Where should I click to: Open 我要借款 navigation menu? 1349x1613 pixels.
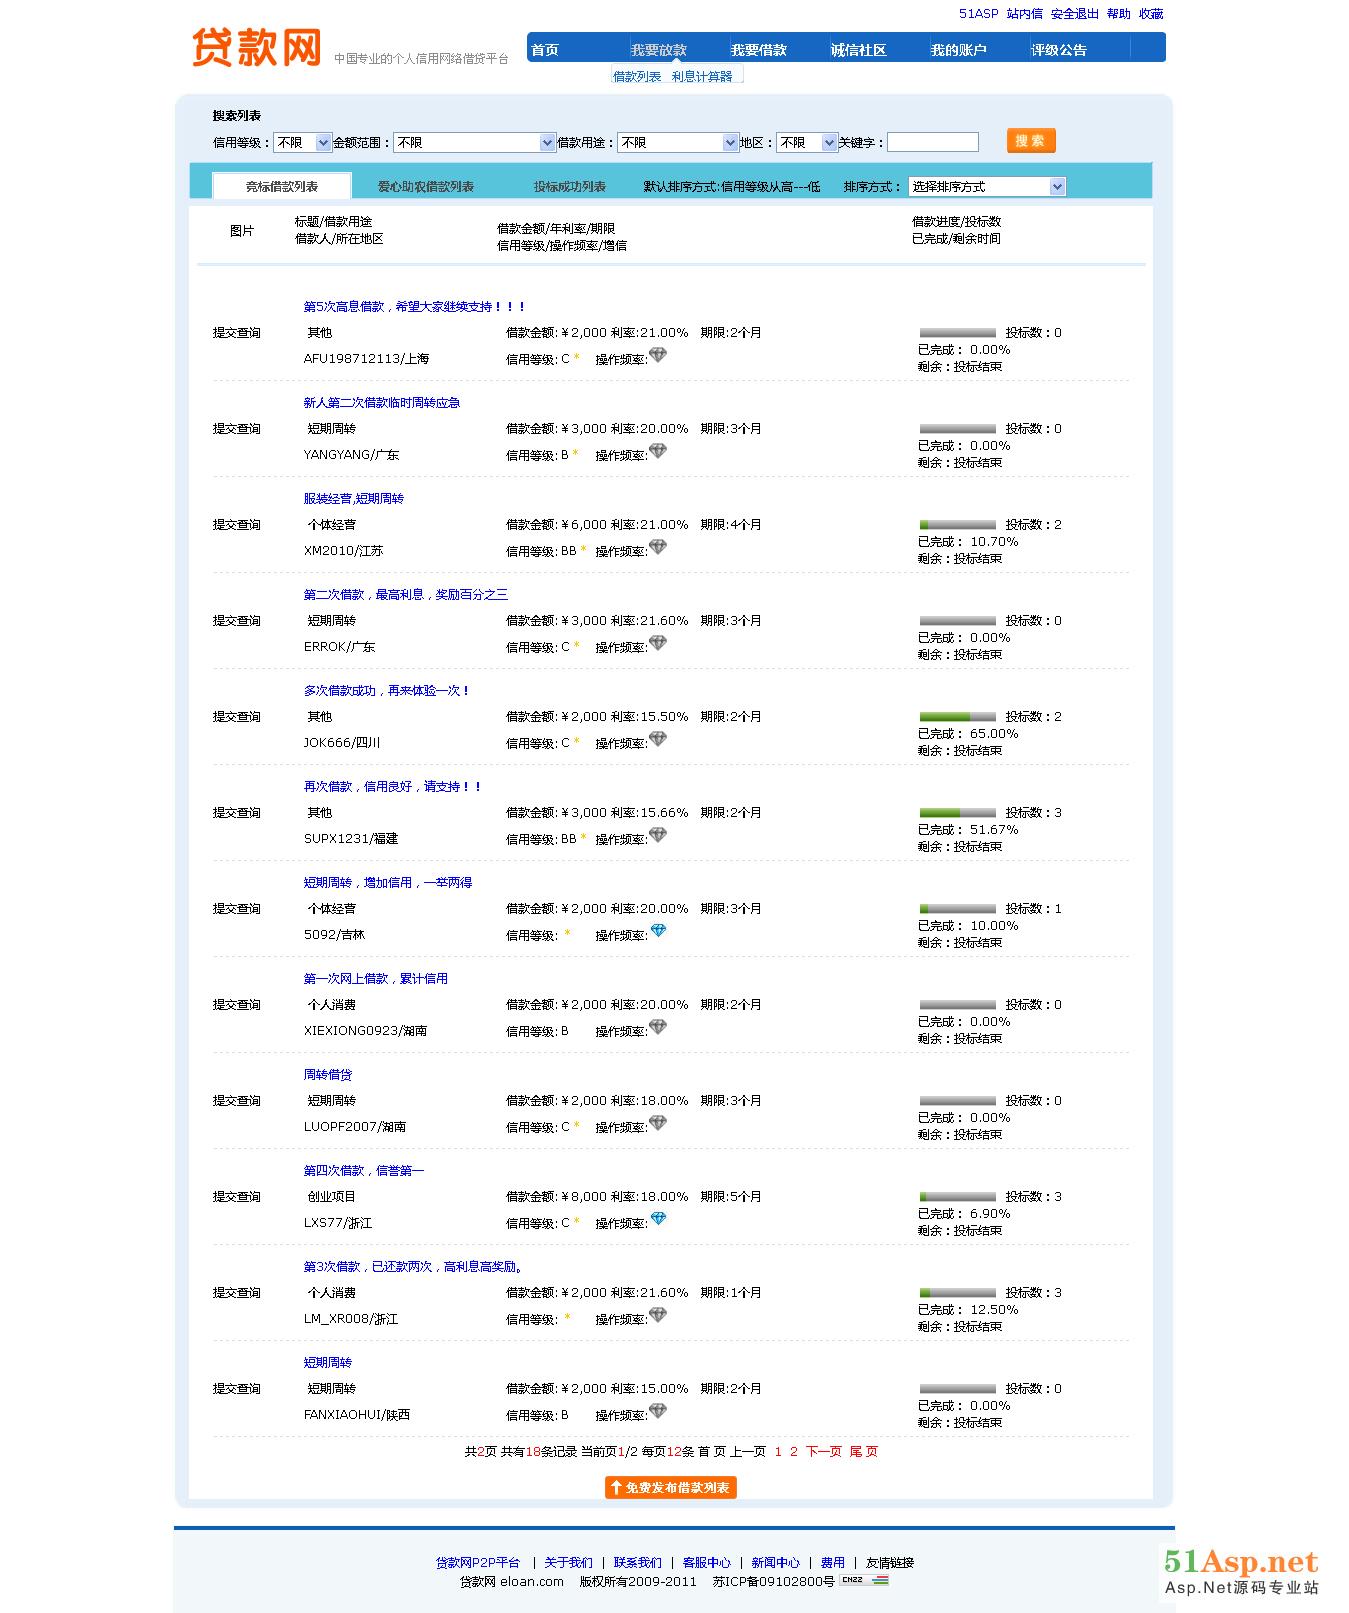759,50
